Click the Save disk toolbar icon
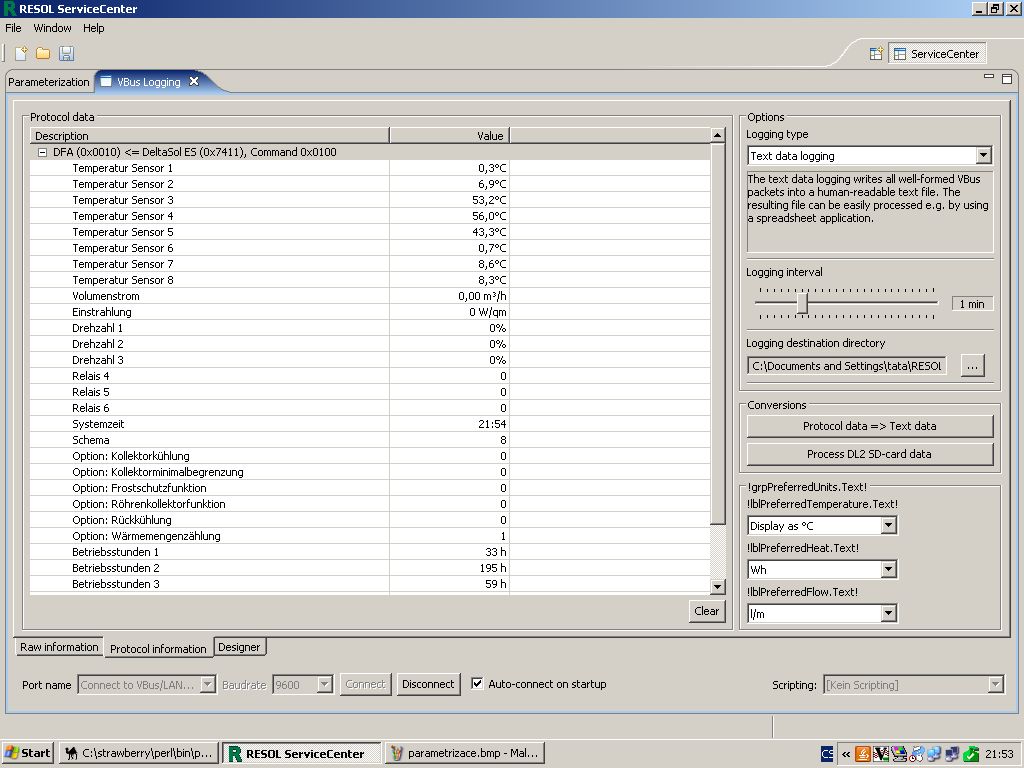Image resolution: width=1024 pixels, height=768 pixels. click(66, 53)
